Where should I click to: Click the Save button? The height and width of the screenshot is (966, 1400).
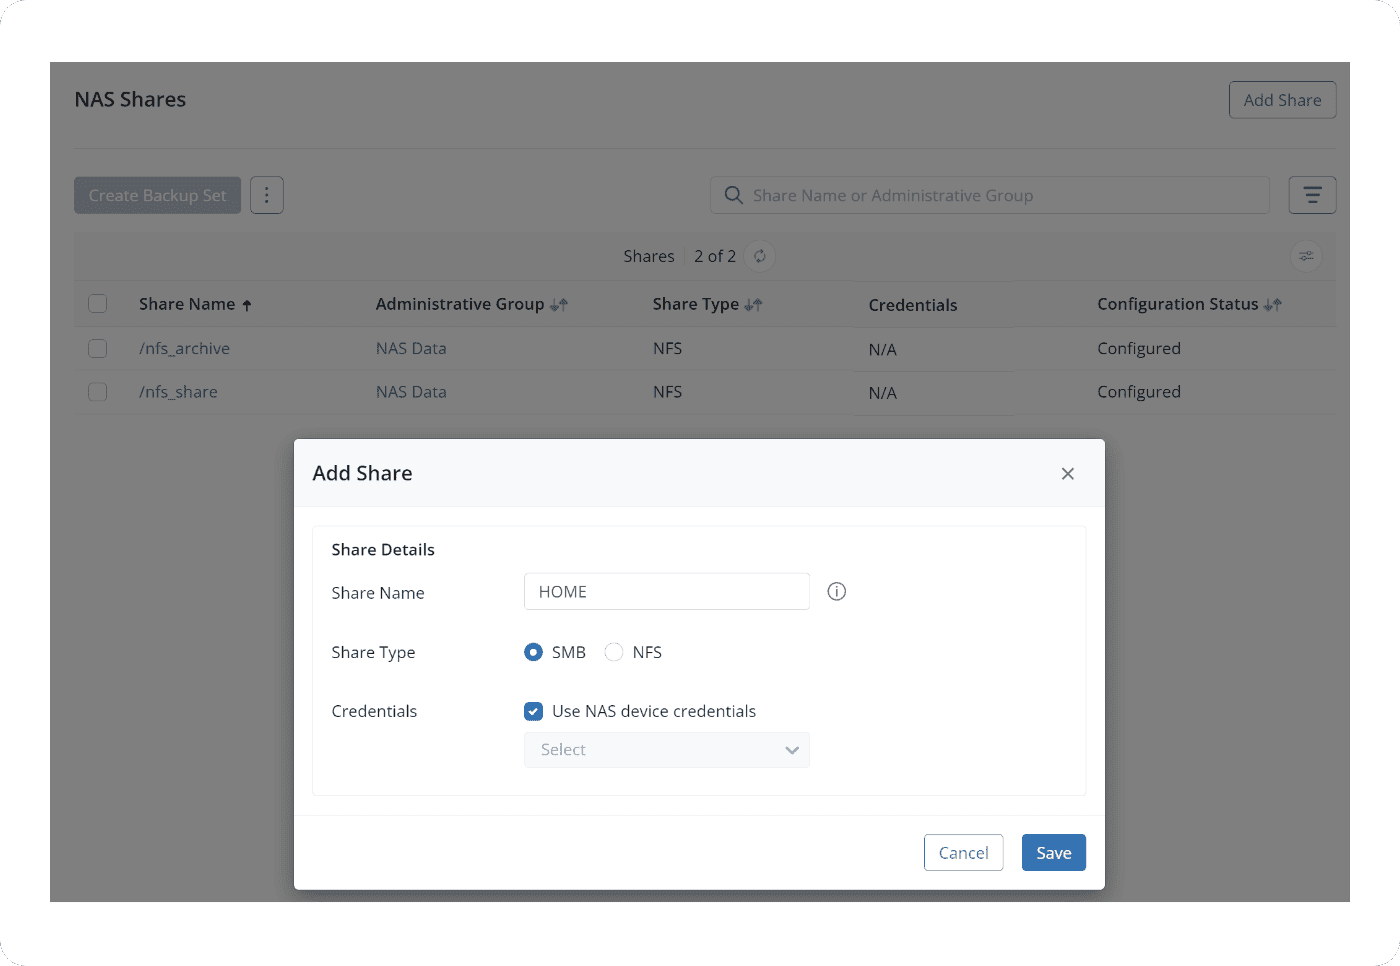point(1053,853)
